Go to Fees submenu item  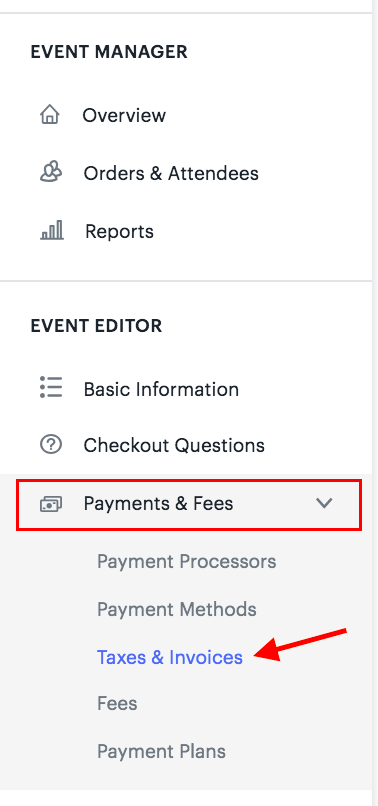(x=117, y=703)
